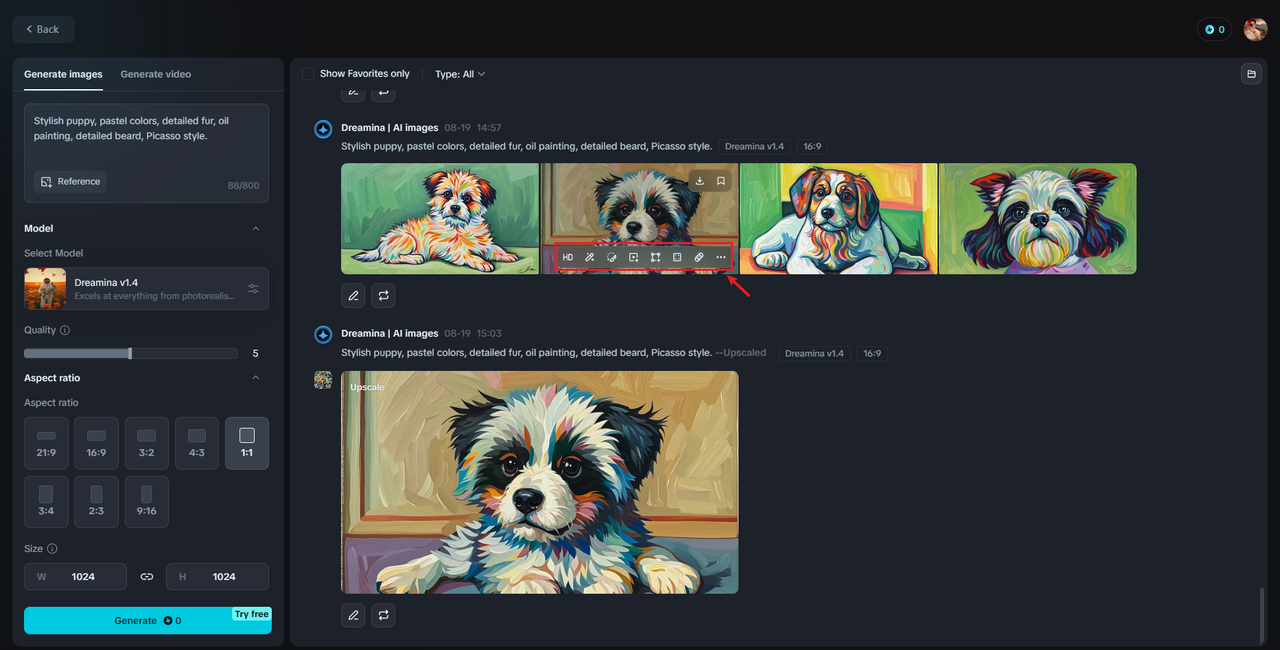The height and width of the screenshot is (650, 1280).
Task: Select the 16:9 aspect ratio option
Action: tap(96, 443)
